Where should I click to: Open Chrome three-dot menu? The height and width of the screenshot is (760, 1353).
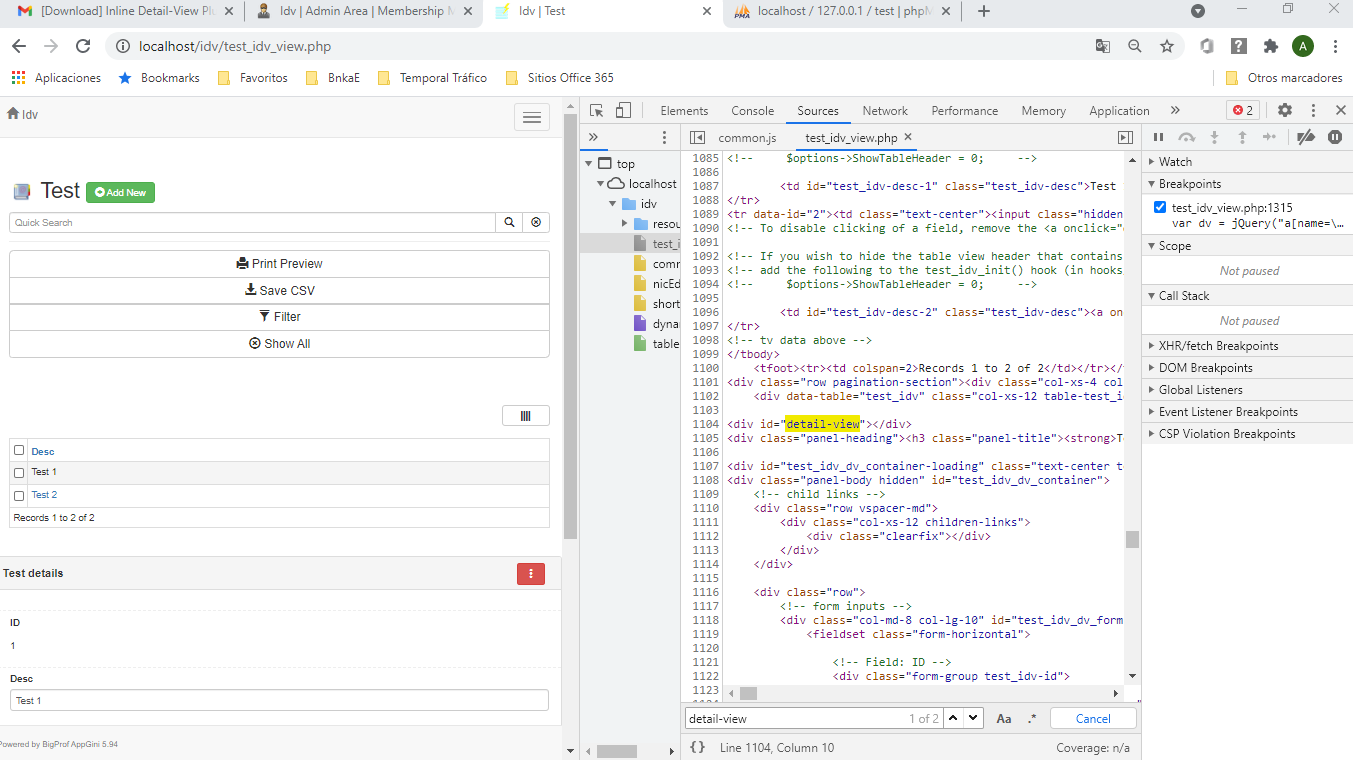point(1335,46)
